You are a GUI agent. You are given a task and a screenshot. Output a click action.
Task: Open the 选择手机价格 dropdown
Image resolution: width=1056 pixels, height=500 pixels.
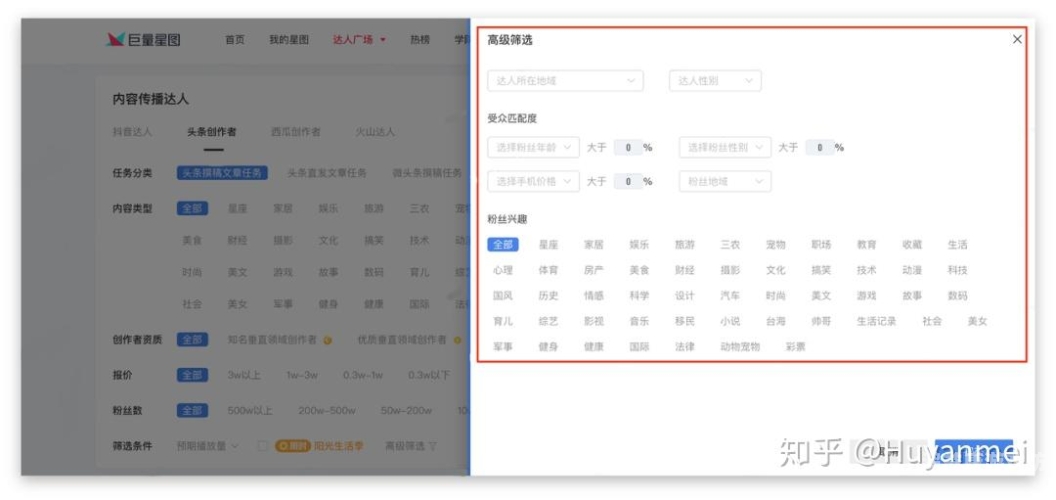pyautogui.click(x=533, y=181)
